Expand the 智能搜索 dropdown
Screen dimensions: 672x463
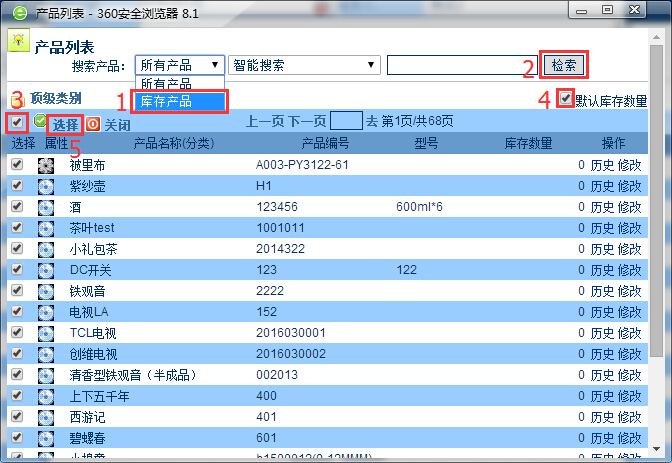click(304, 66)
